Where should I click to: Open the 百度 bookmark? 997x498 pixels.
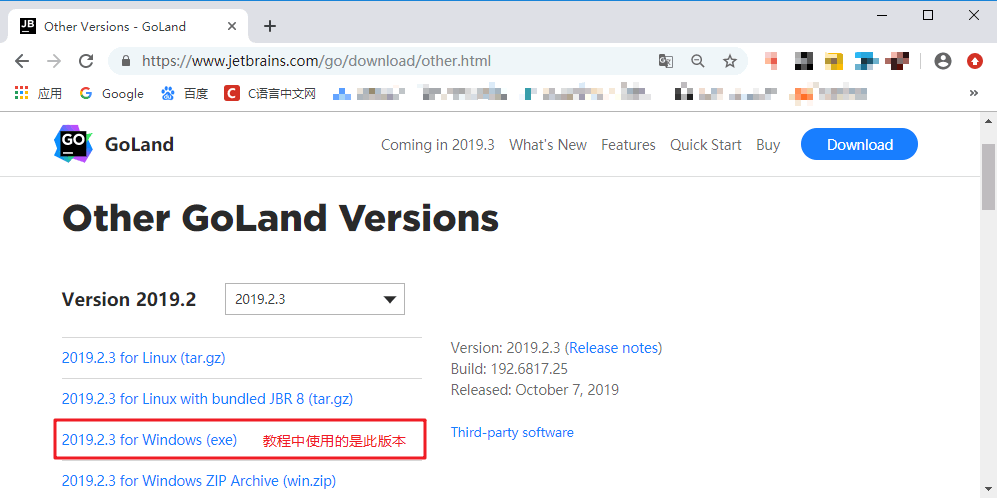(184, 94)
